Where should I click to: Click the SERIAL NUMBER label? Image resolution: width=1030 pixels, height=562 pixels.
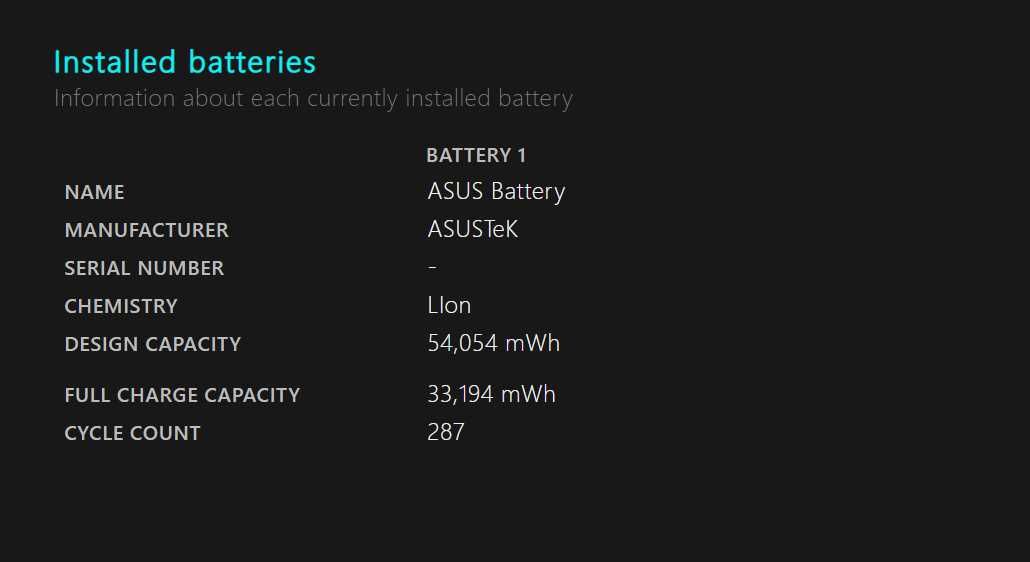click(x=145, y=269)
